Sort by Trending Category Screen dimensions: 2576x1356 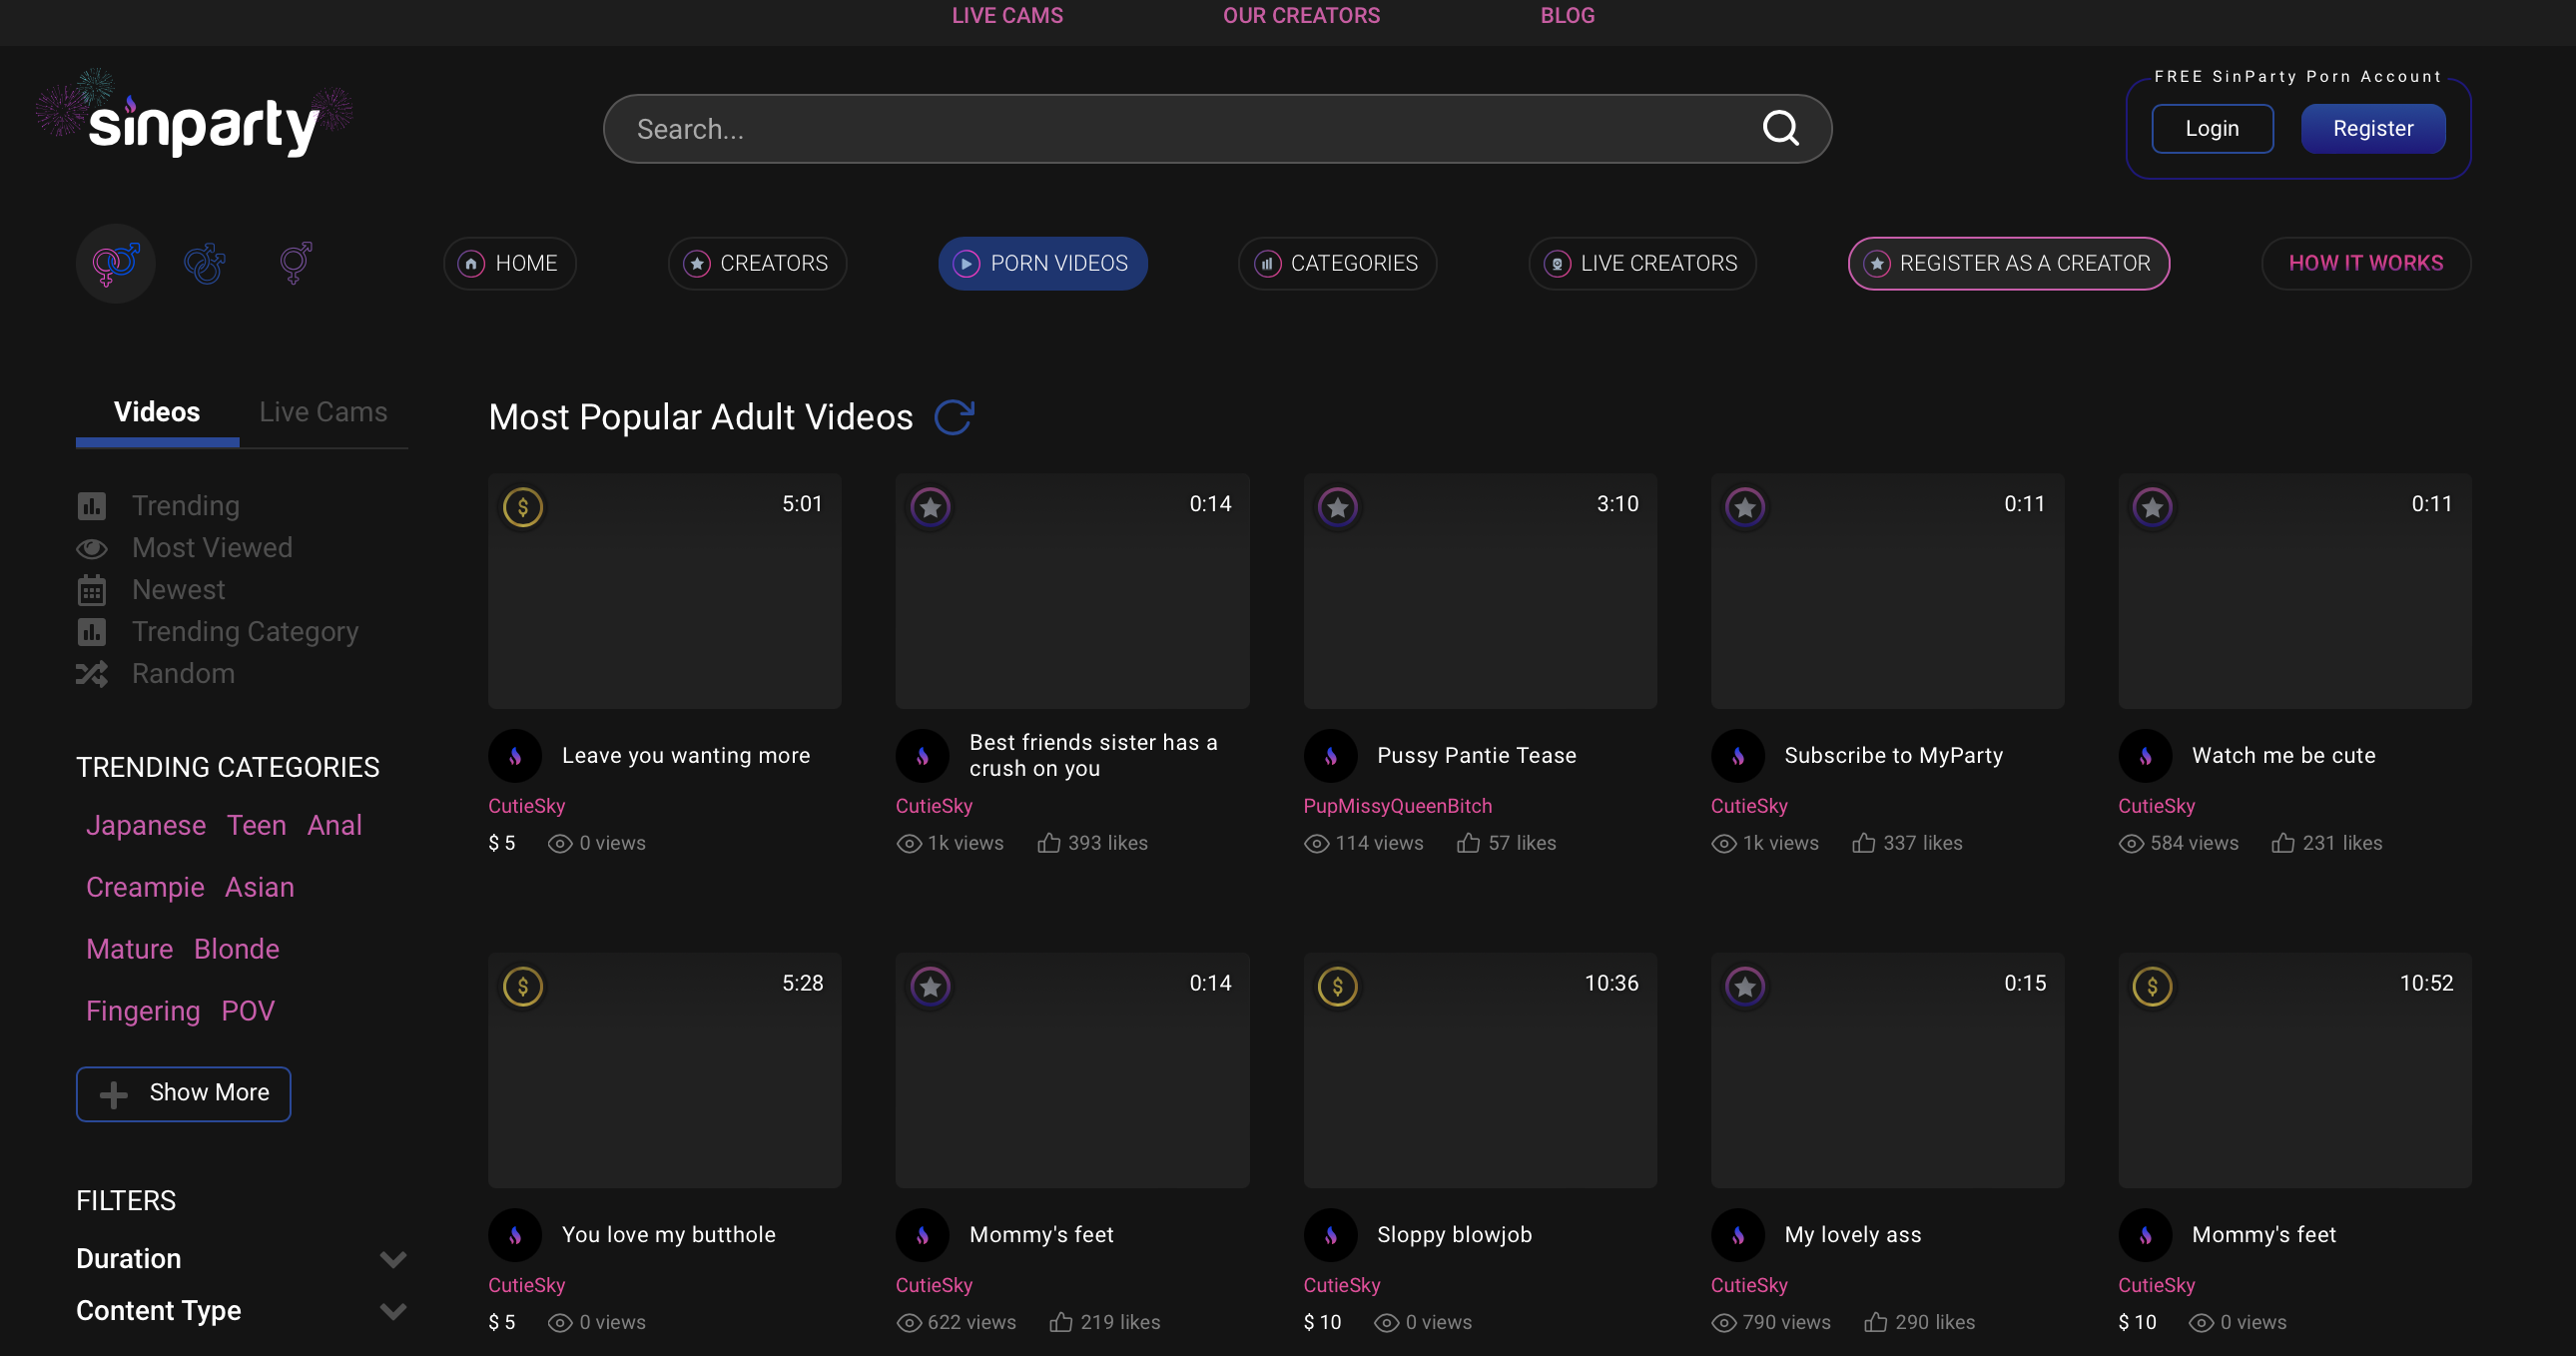tap(245, 631)
